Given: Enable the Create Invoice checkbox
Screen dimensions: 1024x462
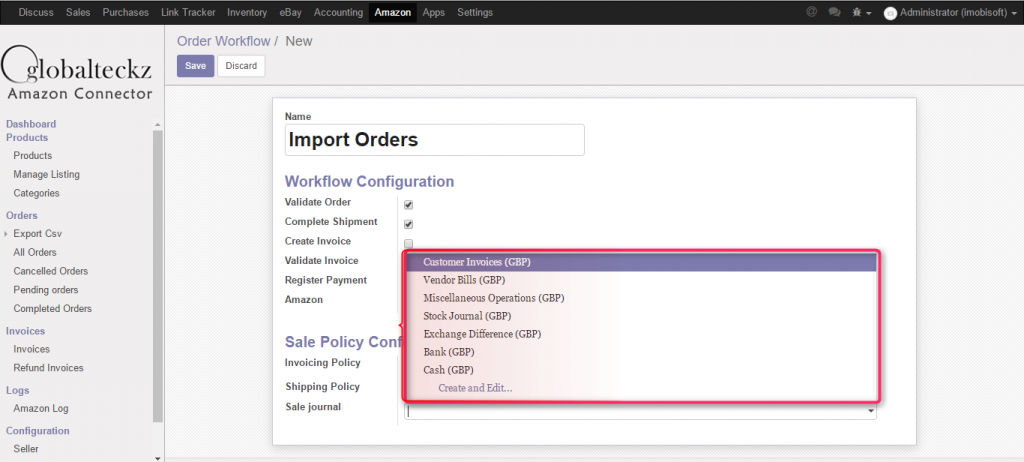Looking at the screenshot, I should pyautogui.click(x=408, y=243).
